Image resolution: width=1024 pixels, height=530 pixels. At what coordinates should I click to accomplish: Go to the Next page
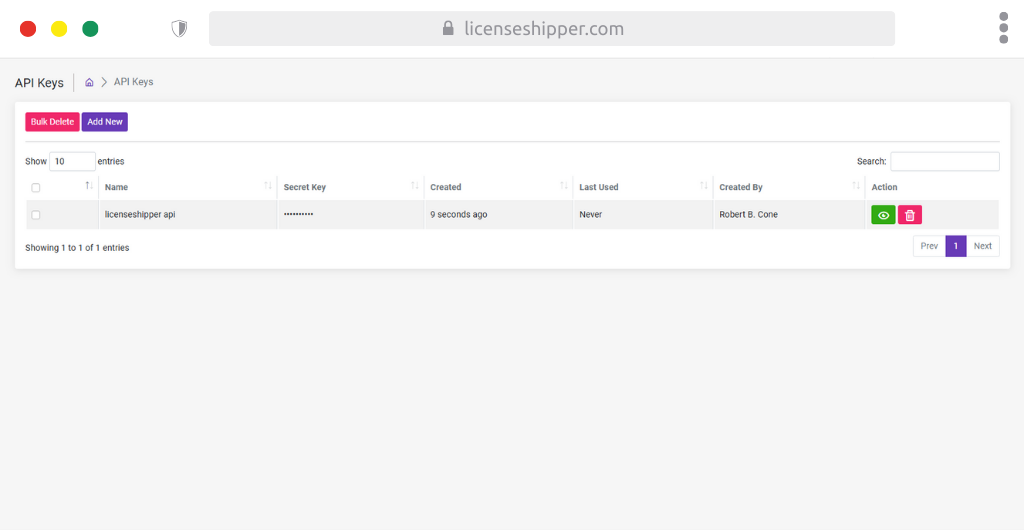982,246
